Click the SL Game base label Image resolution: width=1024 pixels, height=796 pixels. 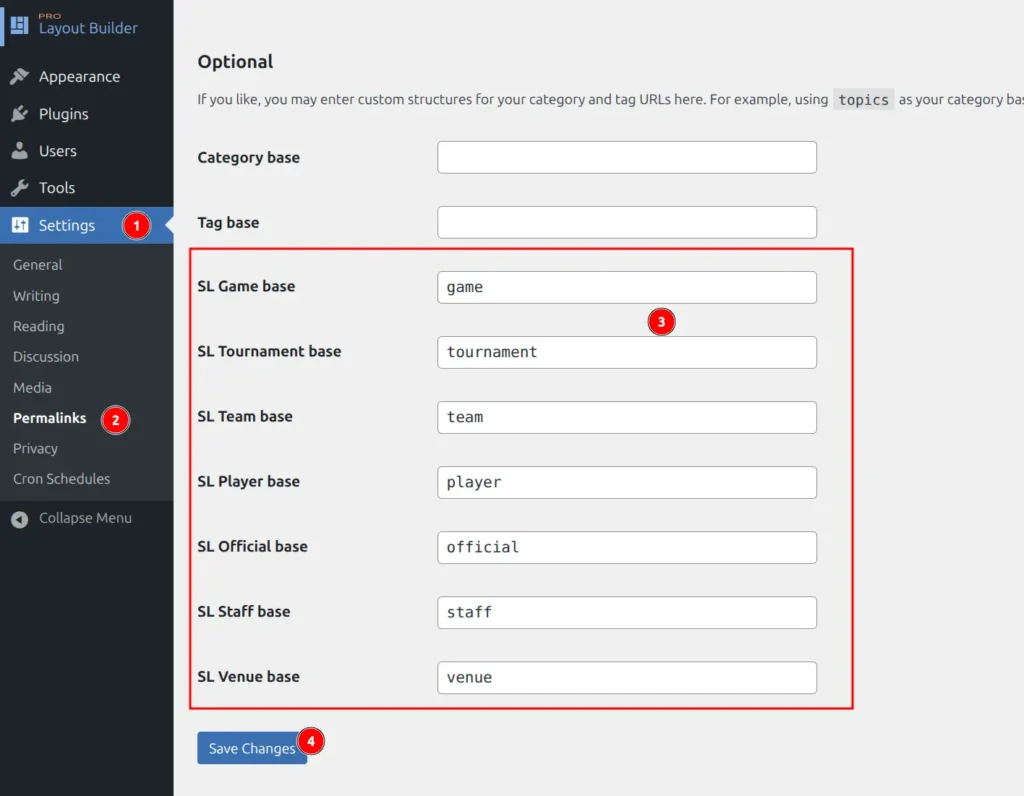point(246,286)
